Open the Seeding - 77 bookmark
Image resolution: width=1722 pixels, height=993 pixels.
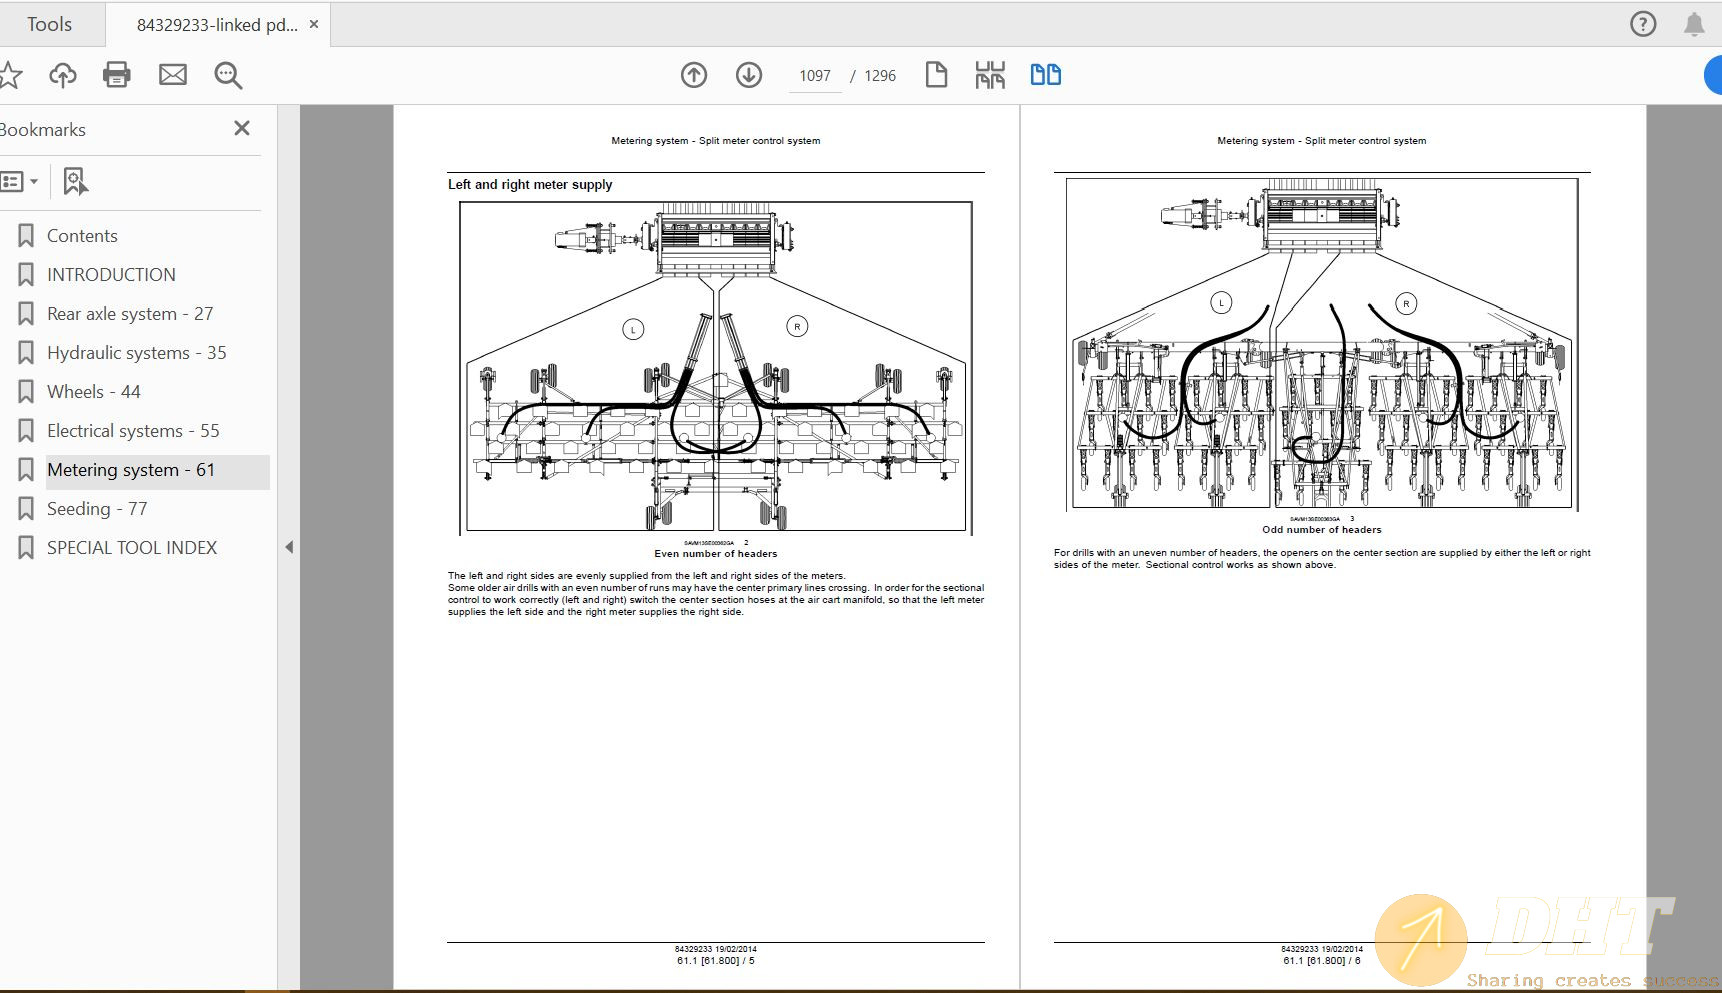point(97,509)
